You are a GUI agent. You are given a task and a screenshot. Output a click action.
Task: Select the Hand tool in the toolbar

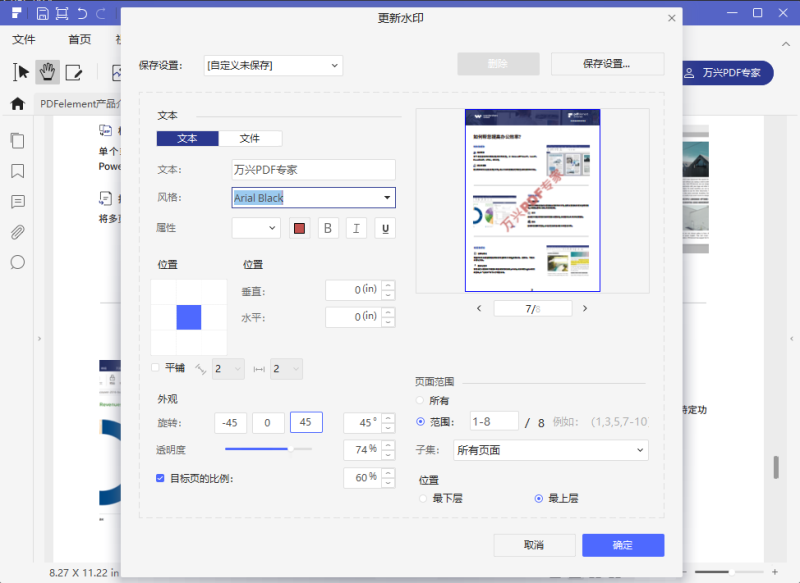(x=46, y=71)
